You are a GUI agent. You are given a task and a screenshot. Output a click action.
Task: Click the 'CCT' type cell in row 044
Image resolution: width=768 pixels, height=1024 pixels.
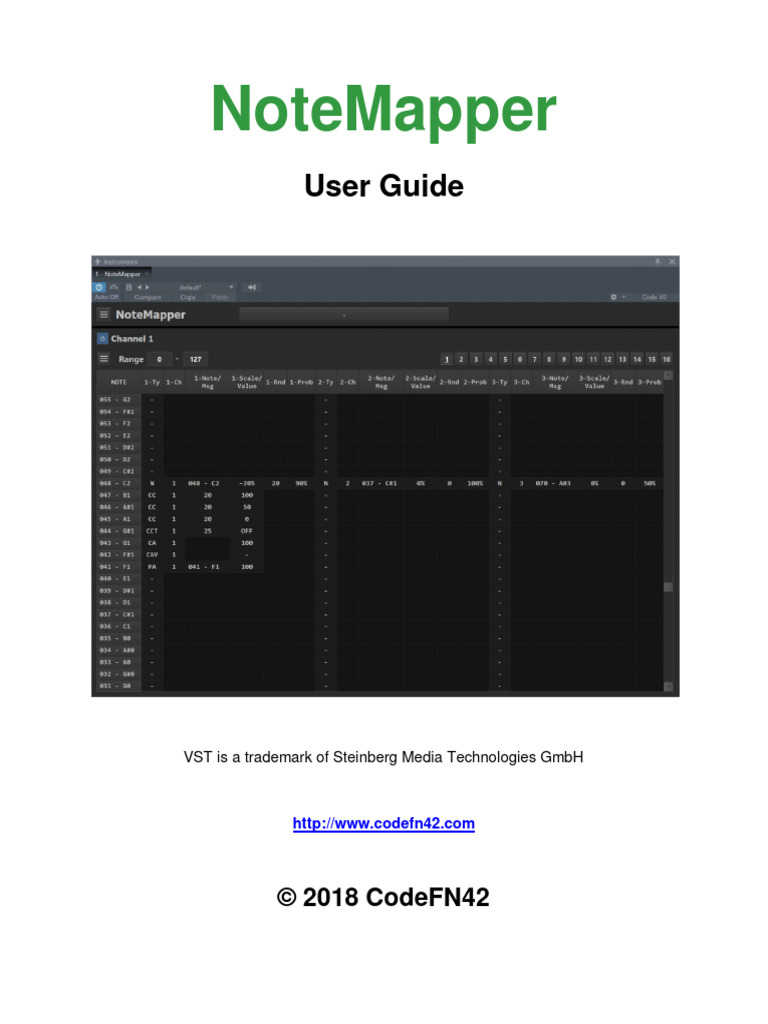pos(152,531)
